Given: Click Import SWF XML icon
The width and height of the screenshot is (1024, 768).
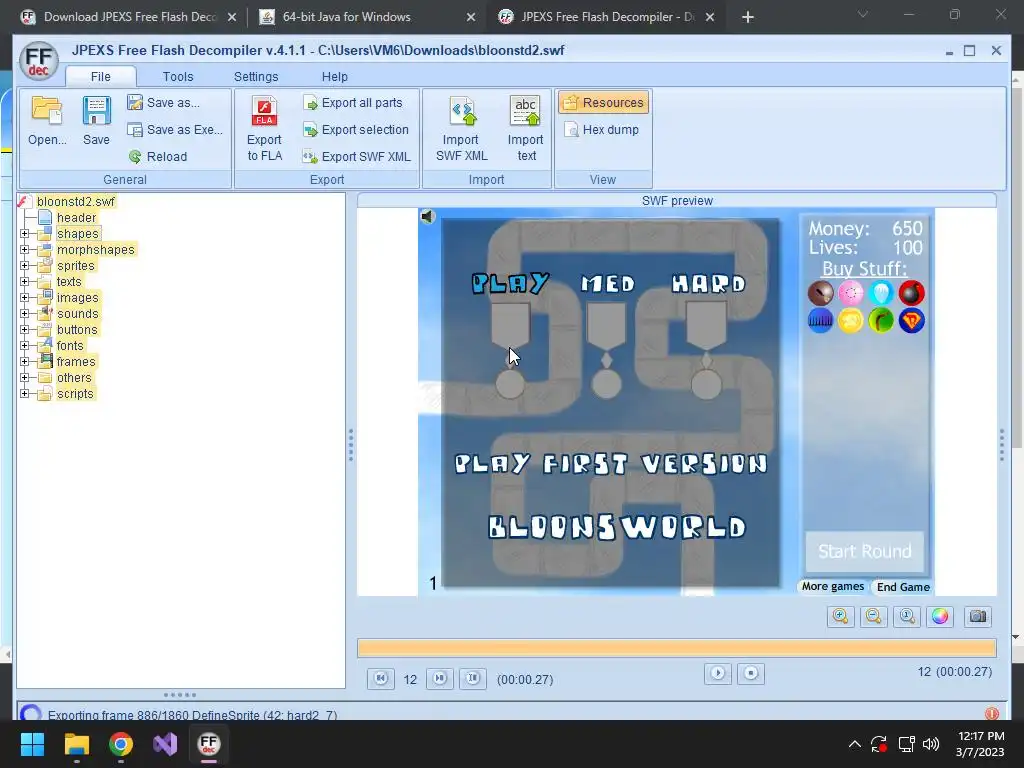Looking at the screenshot, I should point(462,111).
